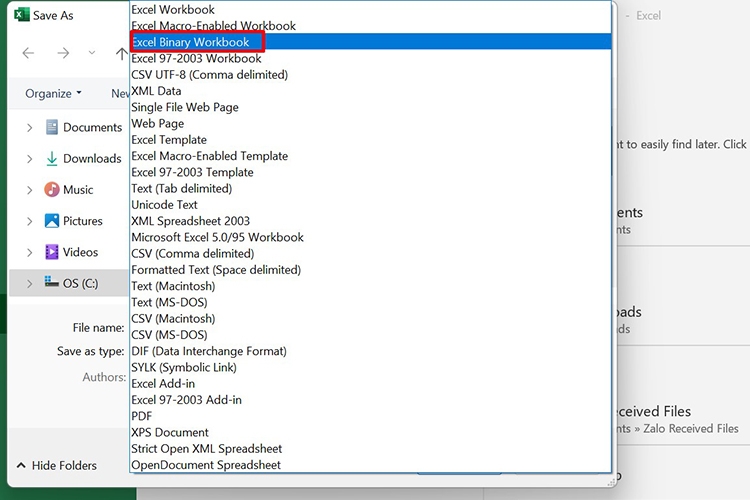
Task: Select the Downloads folder icon
Action: point(52,158)
